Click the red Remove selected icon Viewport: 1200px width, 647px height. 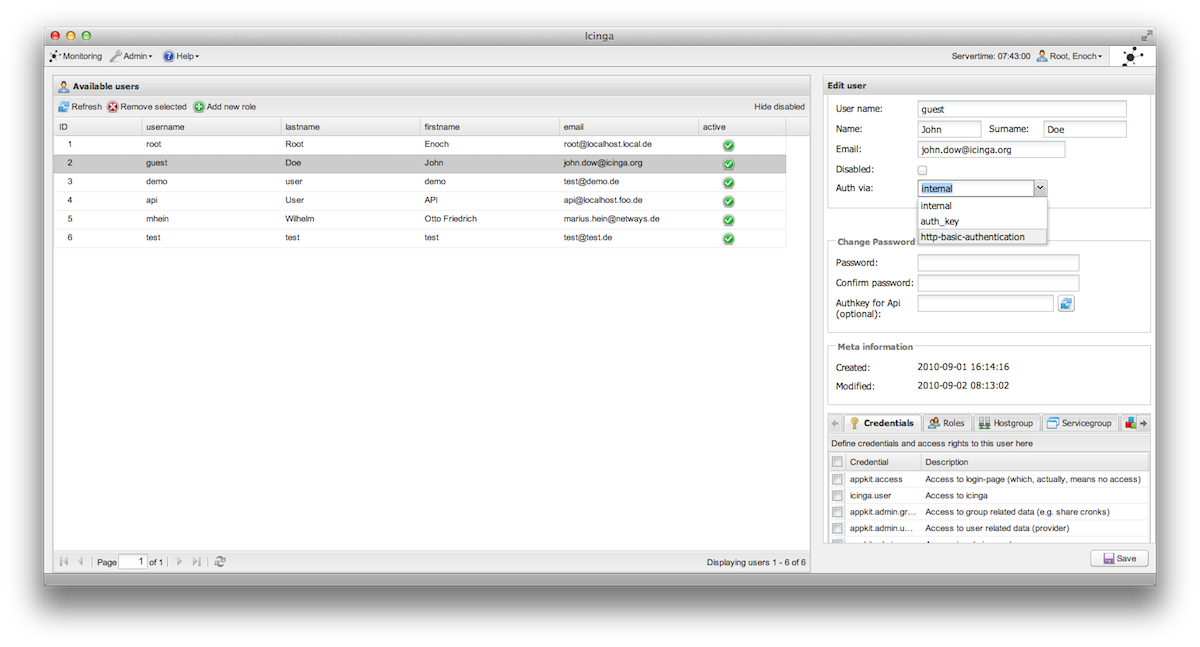click(x=114, y=107)
